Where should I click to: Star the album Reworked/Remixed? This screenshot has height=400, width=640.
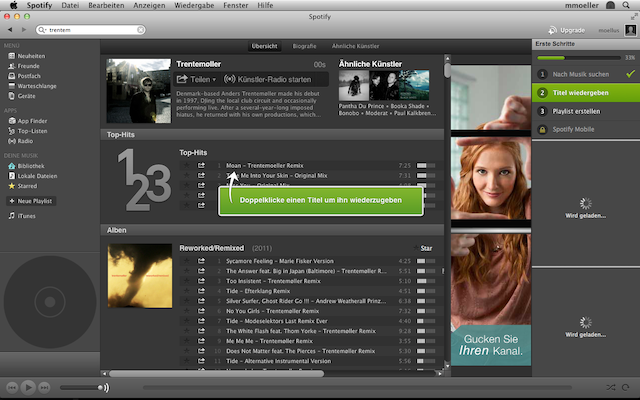click(422, 248)
